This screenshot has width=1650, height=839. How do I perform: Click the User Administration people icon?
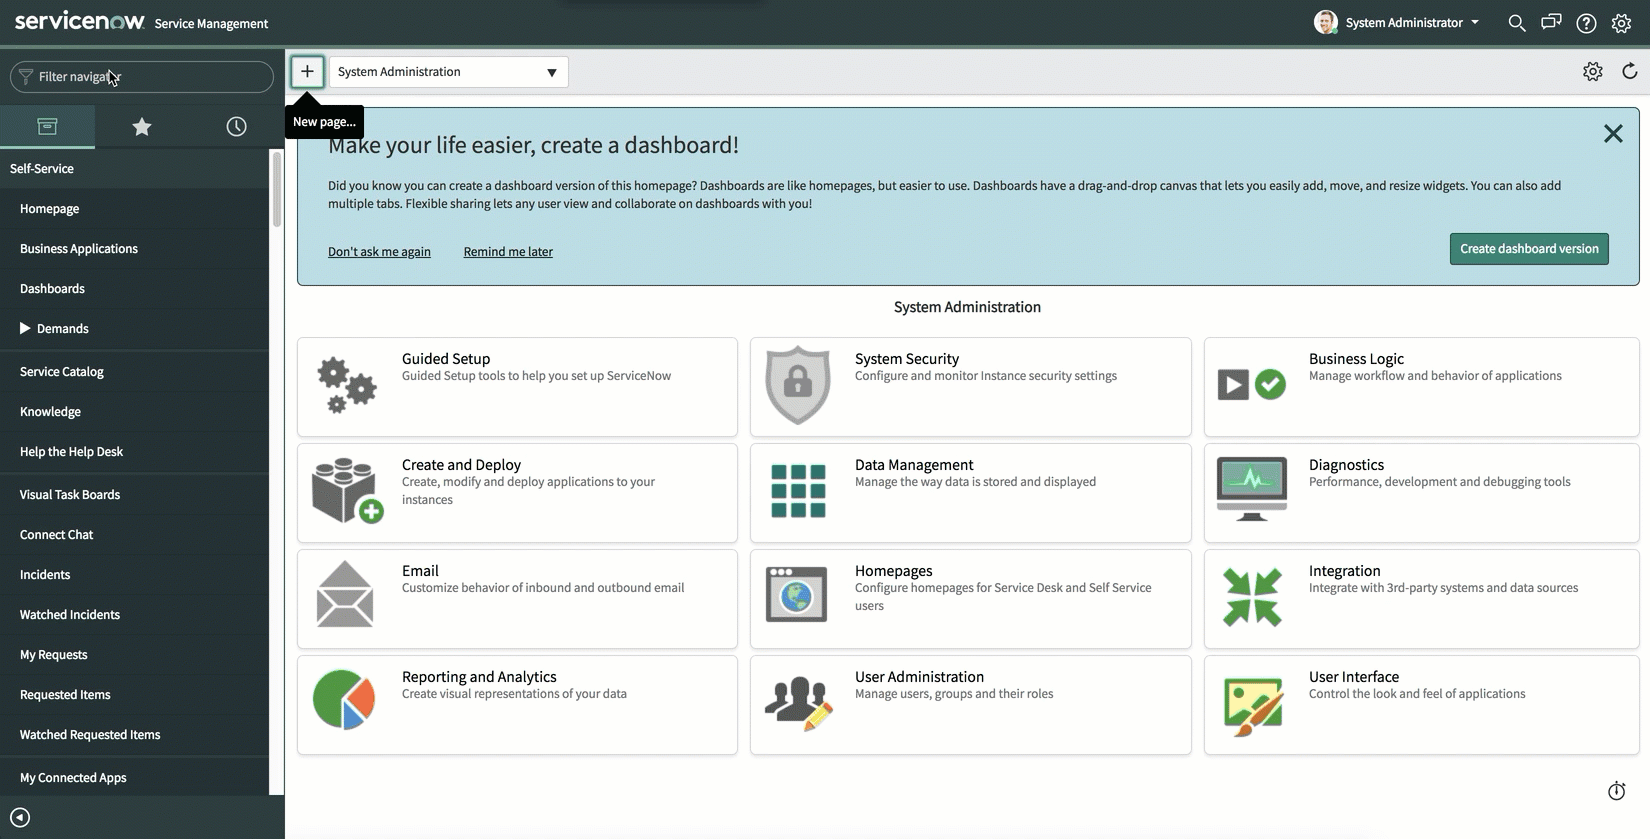point(799,703)
